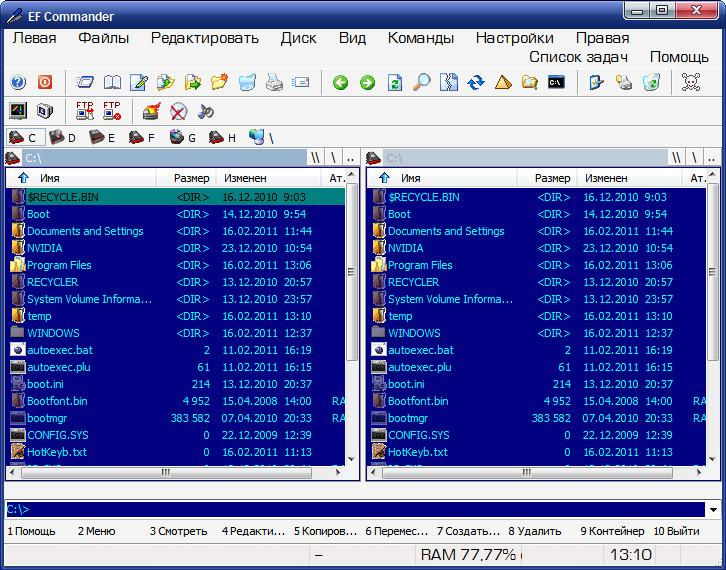This screenshot has width=726, height=570.
Task: Click left panel vertical scrollbar thumb
Action: click(x=351, y=272)
